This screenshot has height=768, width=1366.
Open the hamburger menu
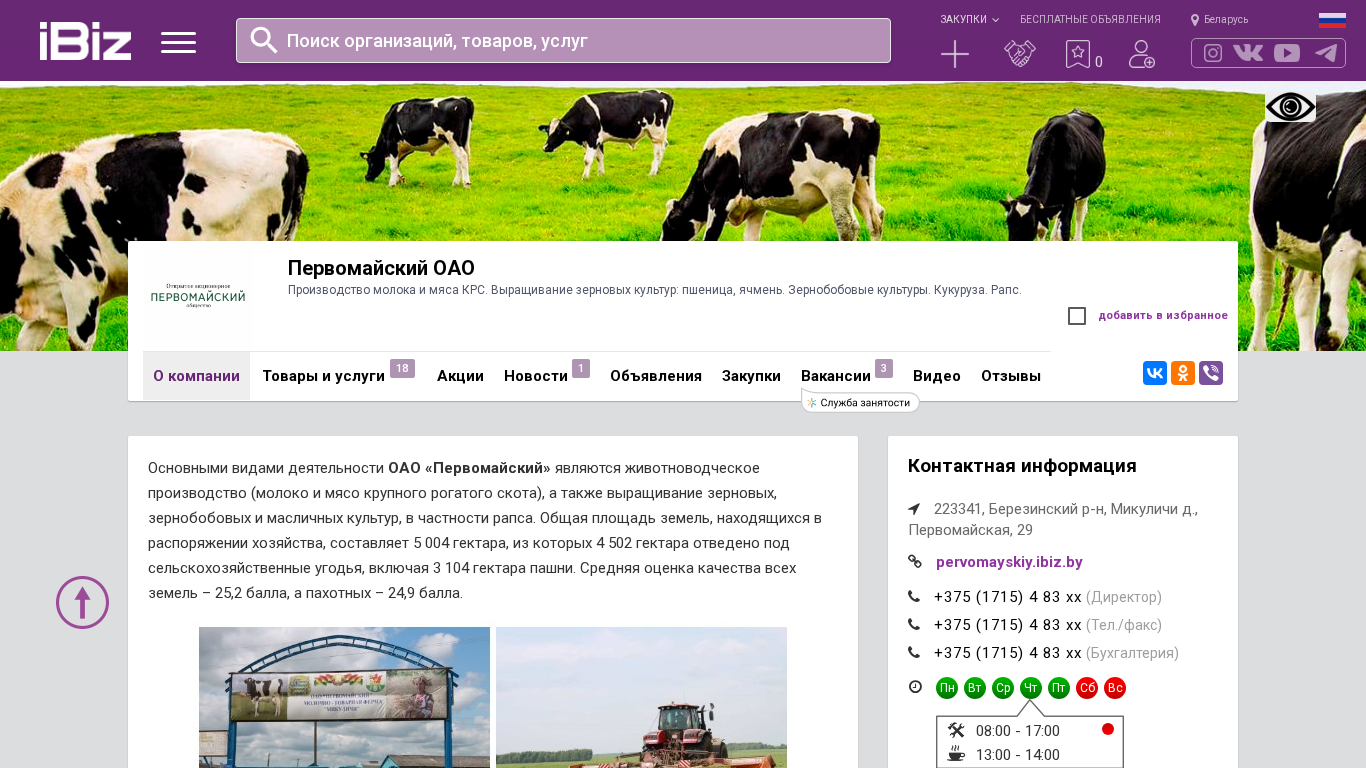(179, 42)
